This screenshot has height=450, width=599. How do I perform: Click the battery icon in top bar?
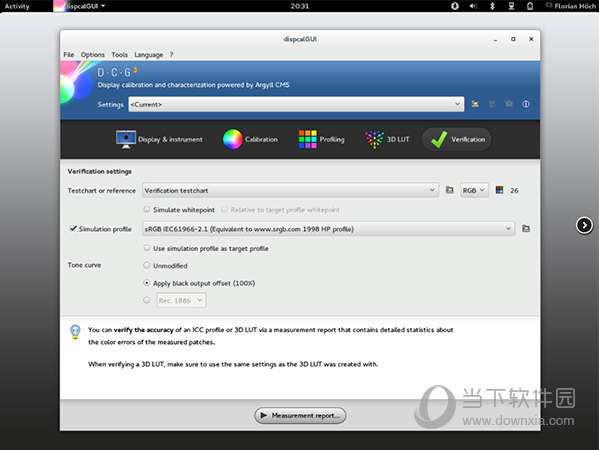530,6
